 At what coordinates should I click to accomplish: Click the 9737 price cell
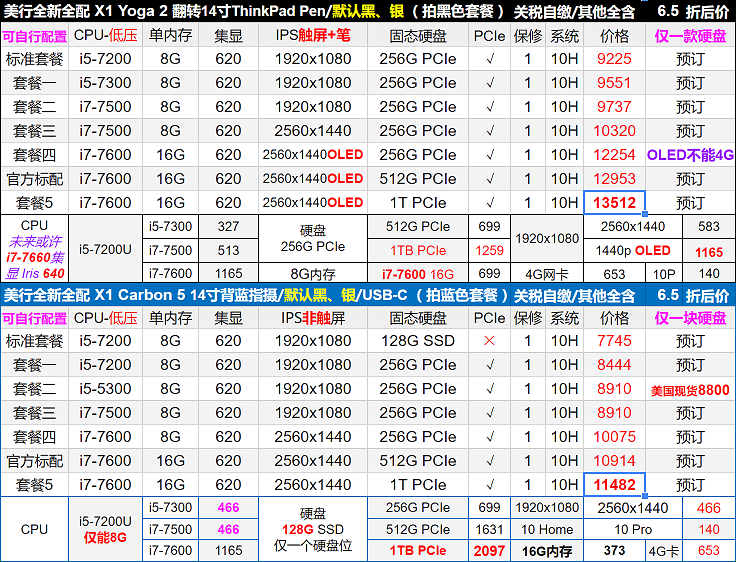coord(614,107)
